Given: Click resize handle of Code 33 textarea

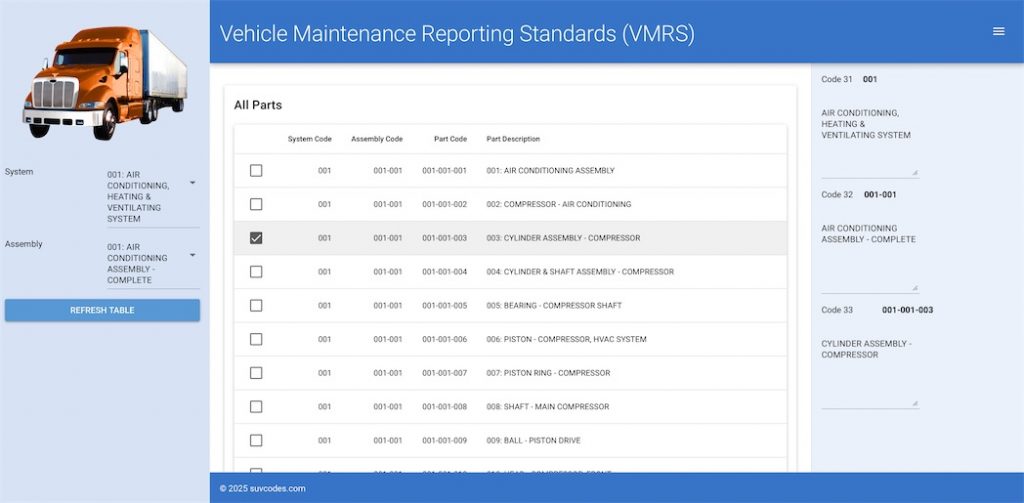Looking at the screenshot, I should click(x=914, y=403).
